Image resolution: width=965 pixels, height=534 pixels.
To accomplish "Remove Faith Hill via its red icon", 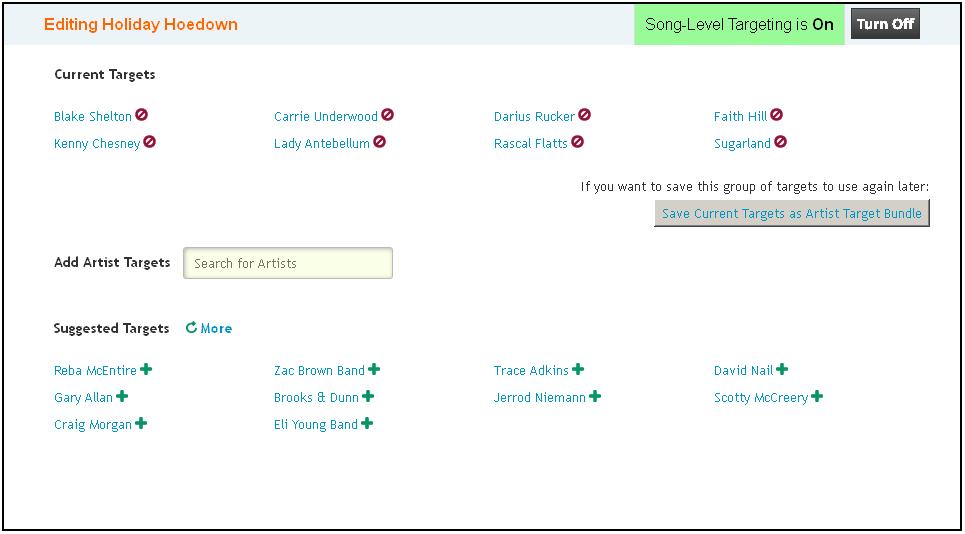I will click(x=776, y=114).
